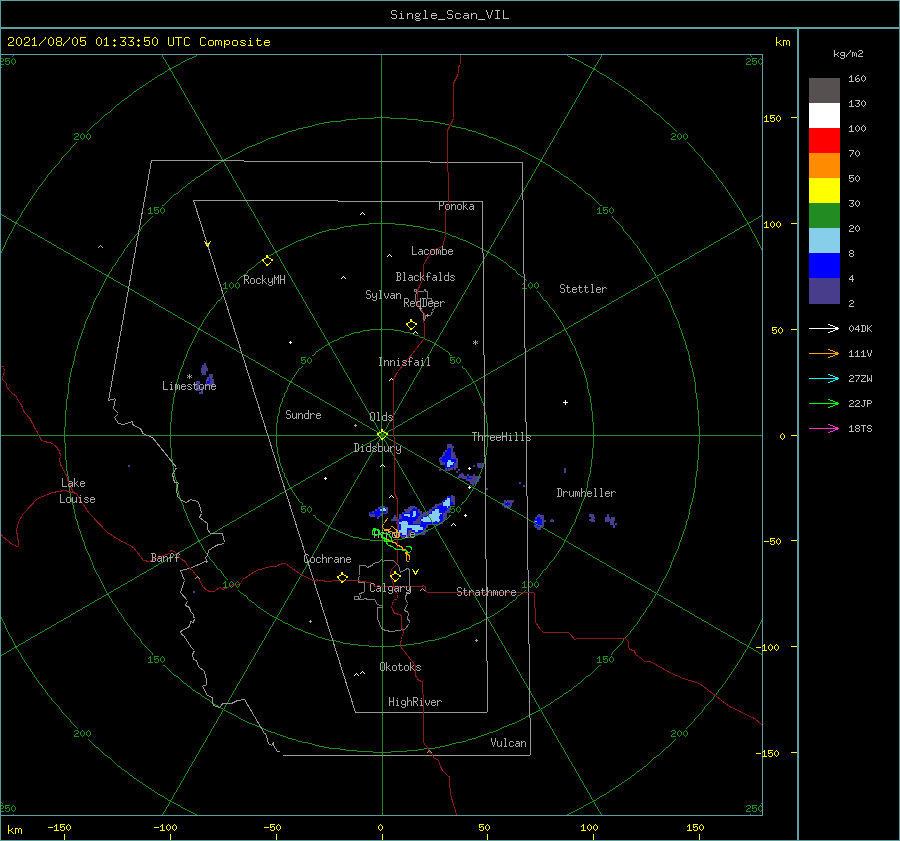Click the Didsbury city label
This screenshot has width=900, height=841.
tap(377, 448)
